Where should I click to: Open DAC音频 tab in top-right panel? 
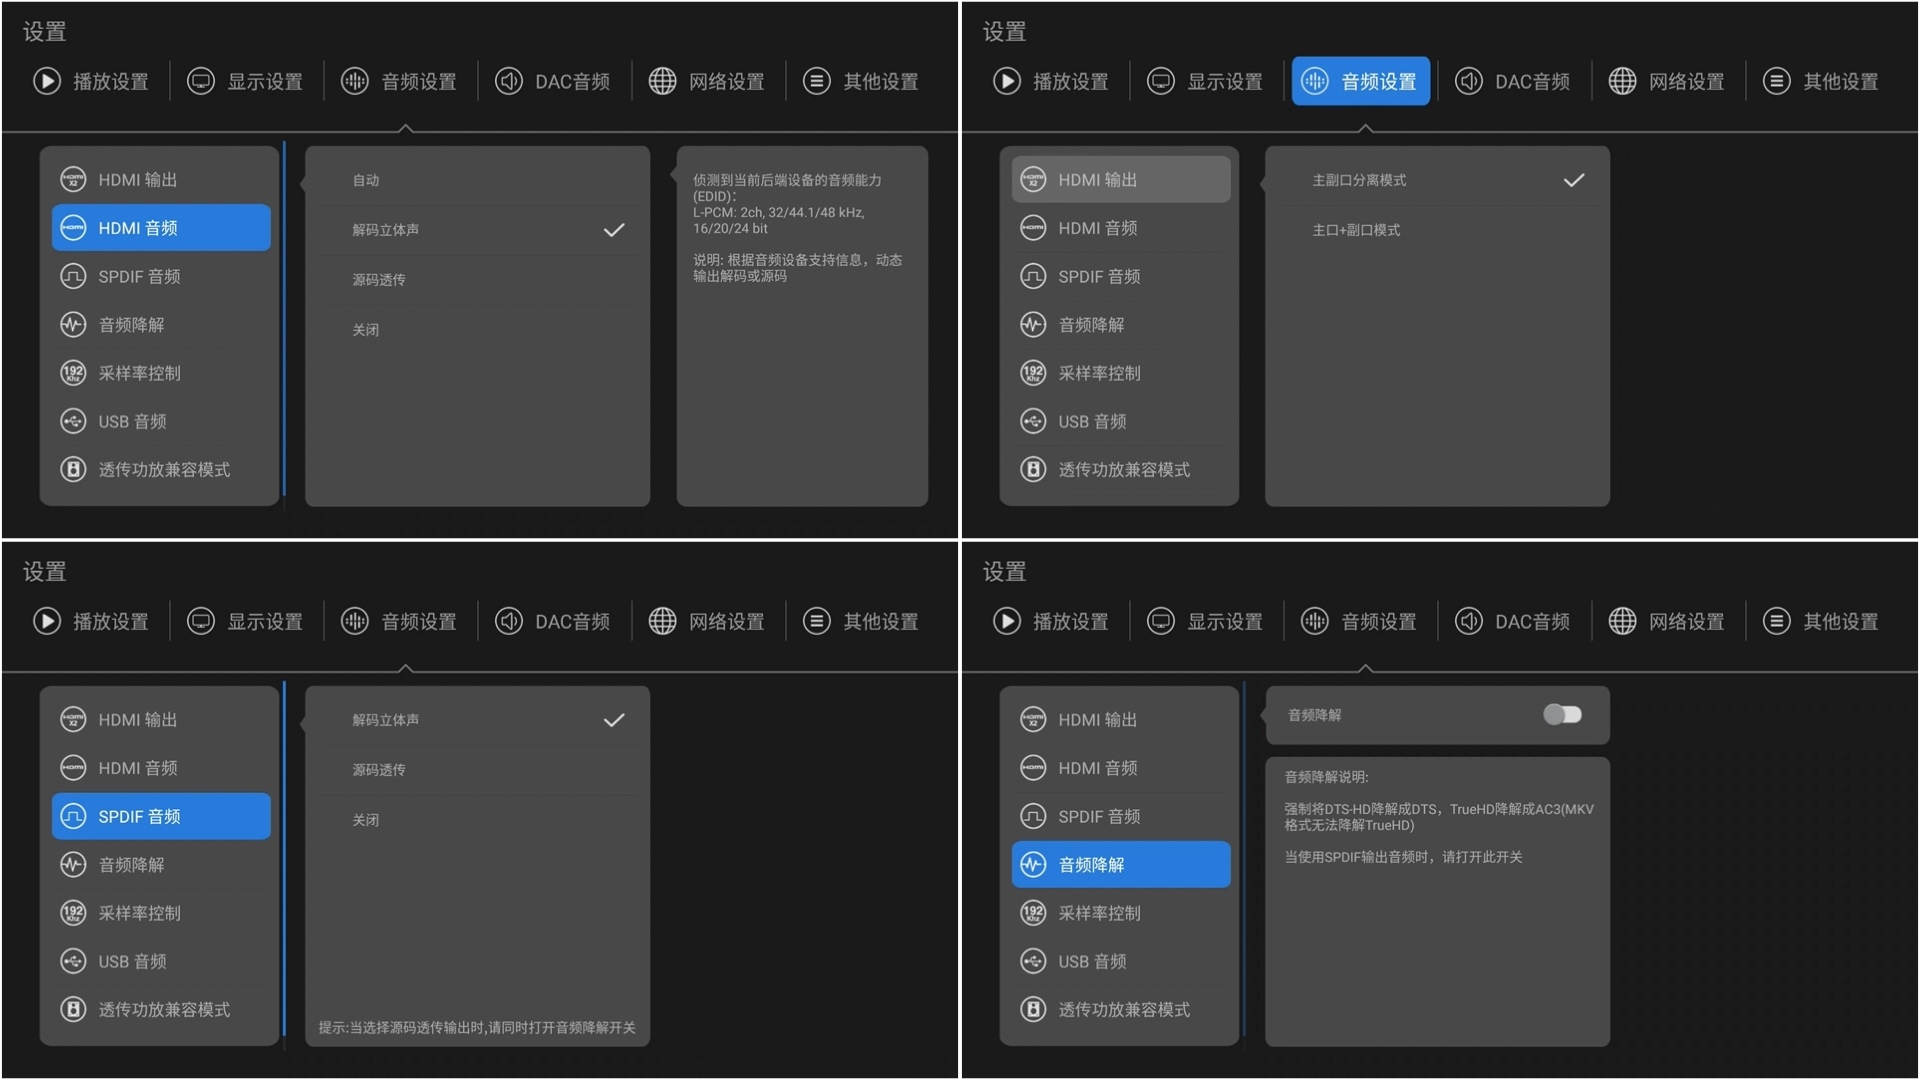[1513, 81]
